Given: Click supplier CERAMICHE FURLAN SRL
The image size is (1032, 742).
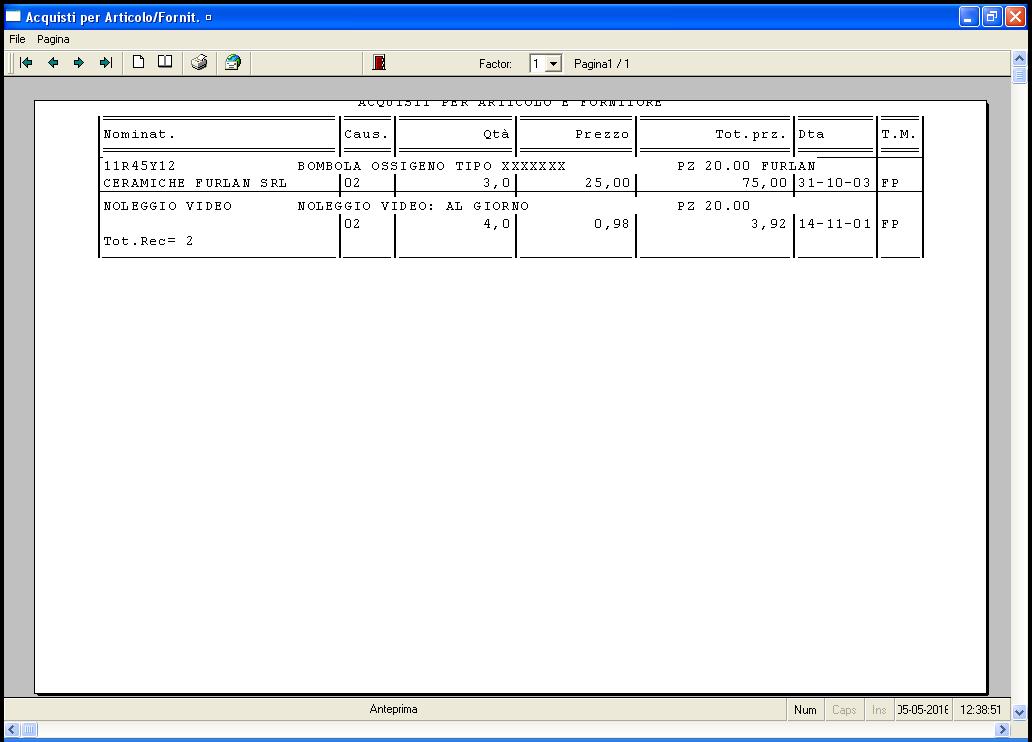Looking at the screenshot, I should click(195, 183).
